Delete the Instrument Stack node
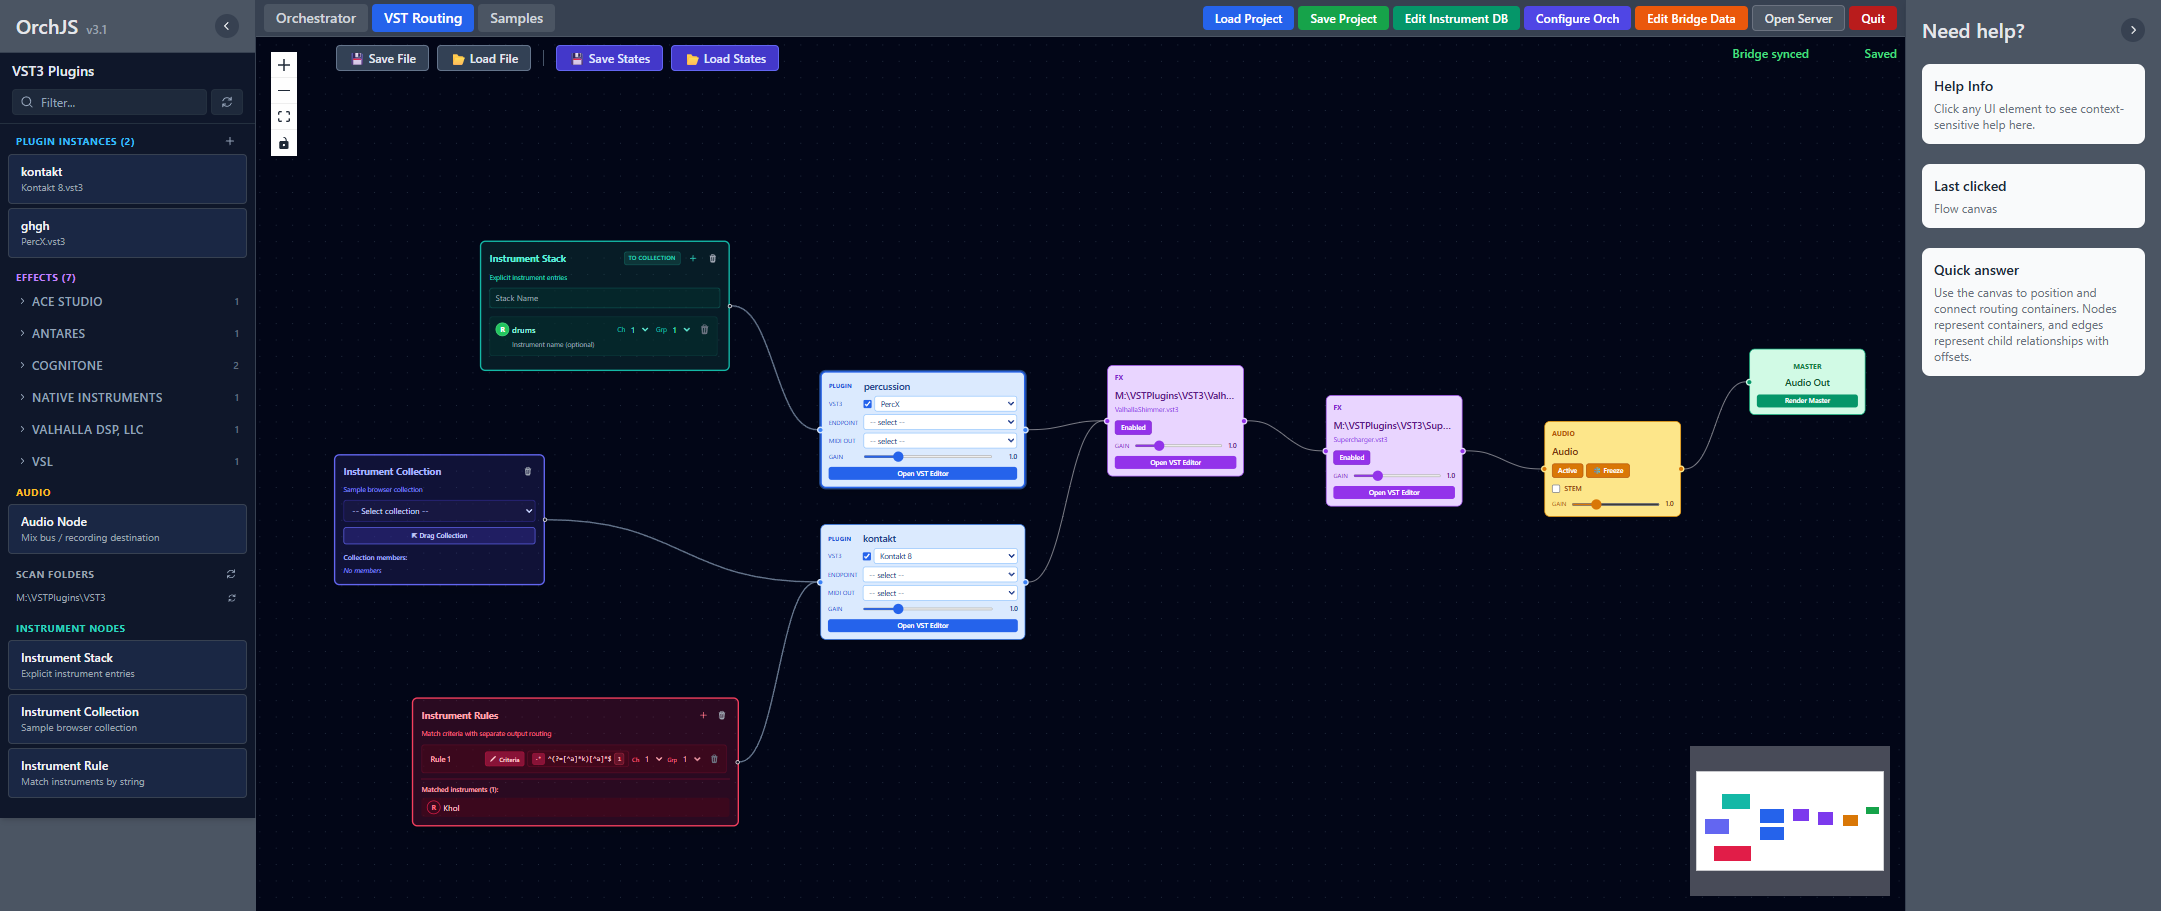This screenshot has width=2161, height=911. (x=713, y=258)
